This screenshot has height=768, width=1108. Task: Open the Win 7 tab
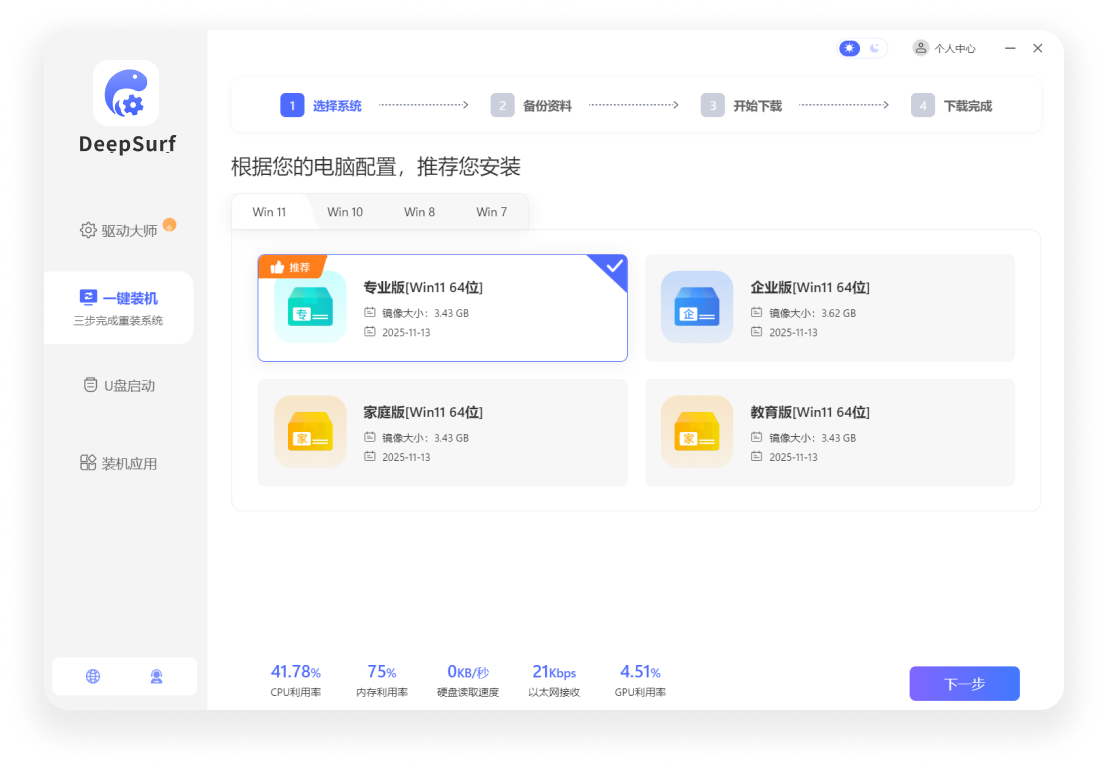tap(491, 212)
